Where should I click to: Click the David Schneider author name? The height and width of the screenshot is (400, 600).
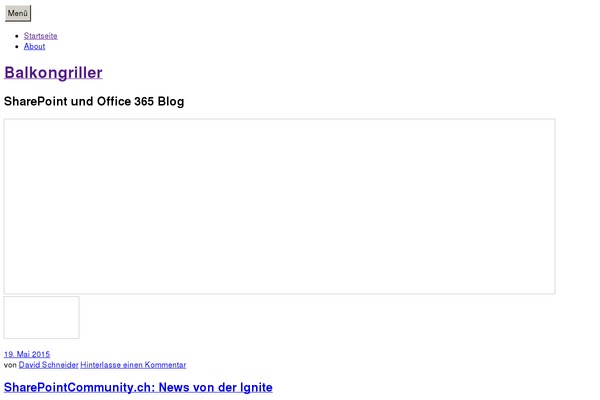(49, 365)
